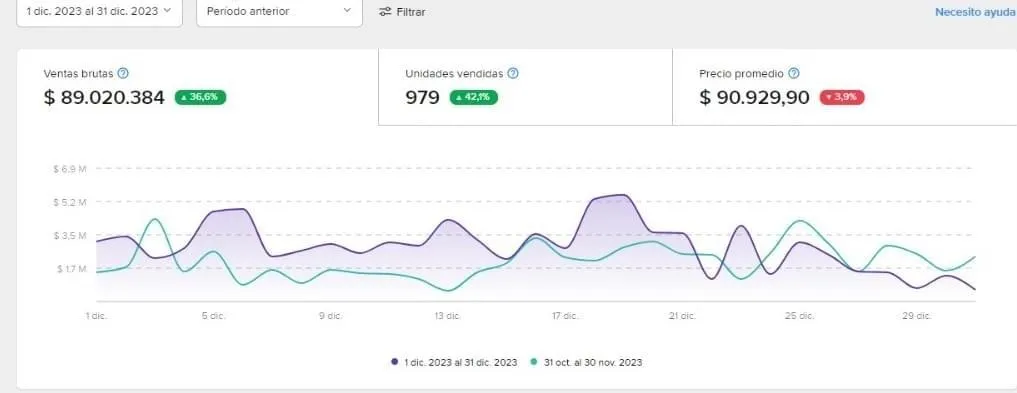1017x393 pixels.
Task: Click the $ 5.2 M axis label
Action: point(69,202)
